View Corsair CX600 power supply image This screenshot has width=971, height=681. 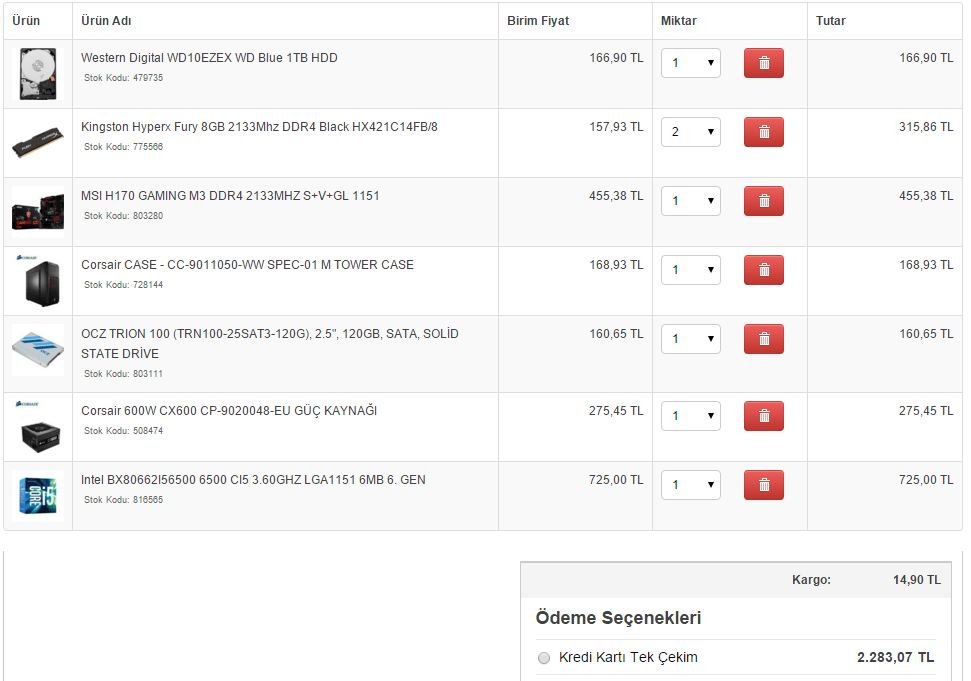pyautogui.click(x=38, y=427)
